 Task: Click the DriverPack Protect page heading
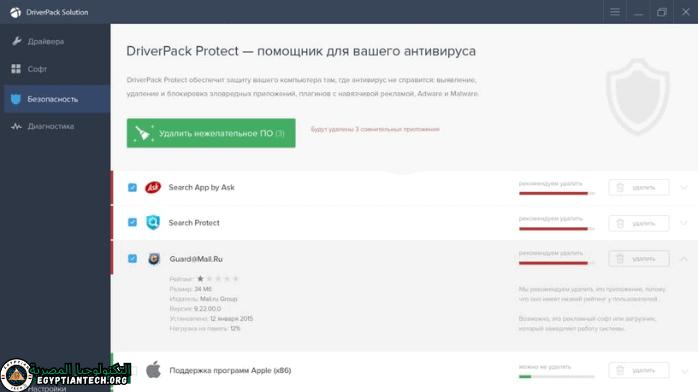coord(301,51)
